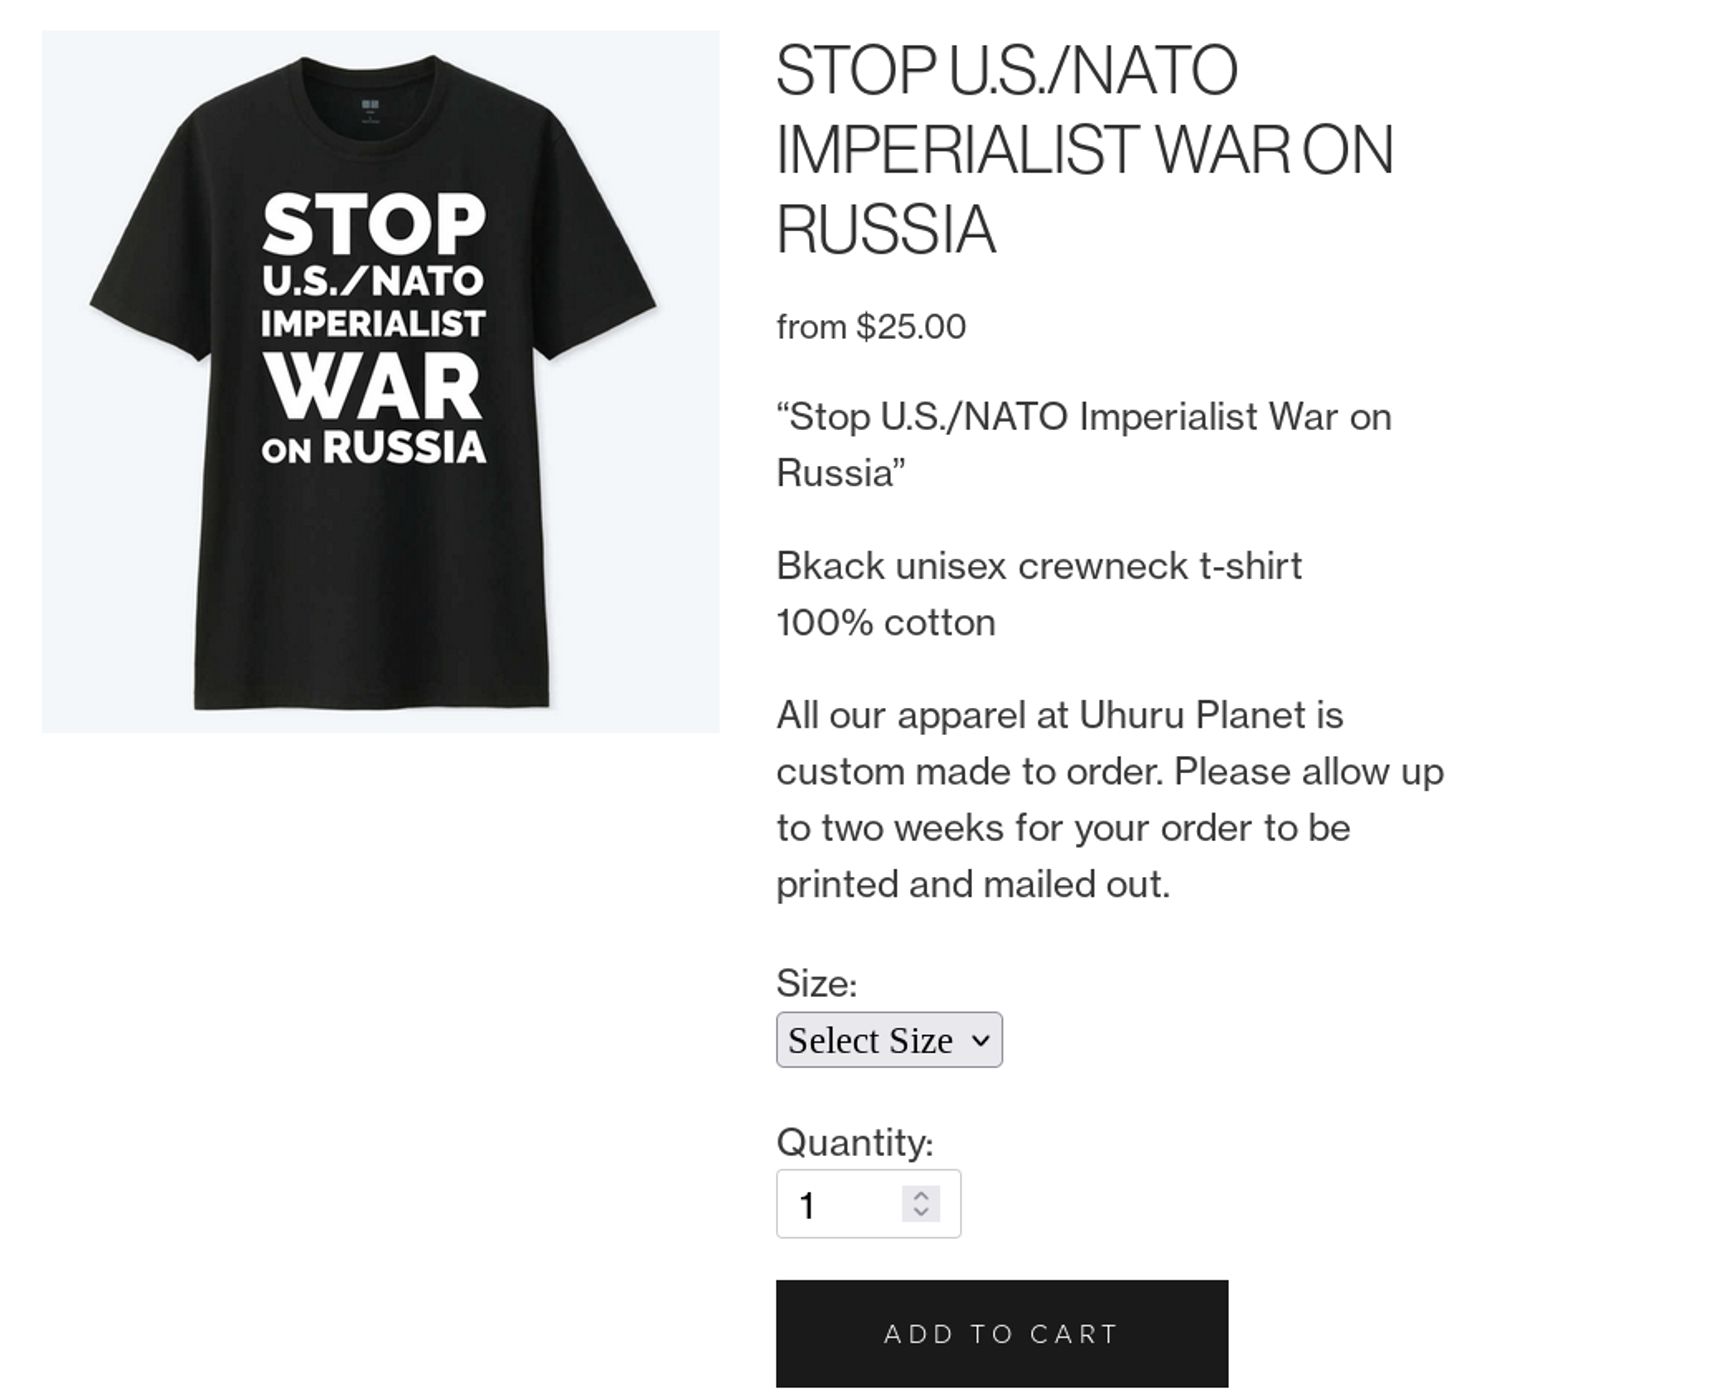The height and width of the screenshot is (1397, 1732).
Task: Click the "100% cotton" description text
Action: click(x=886, y=623)
